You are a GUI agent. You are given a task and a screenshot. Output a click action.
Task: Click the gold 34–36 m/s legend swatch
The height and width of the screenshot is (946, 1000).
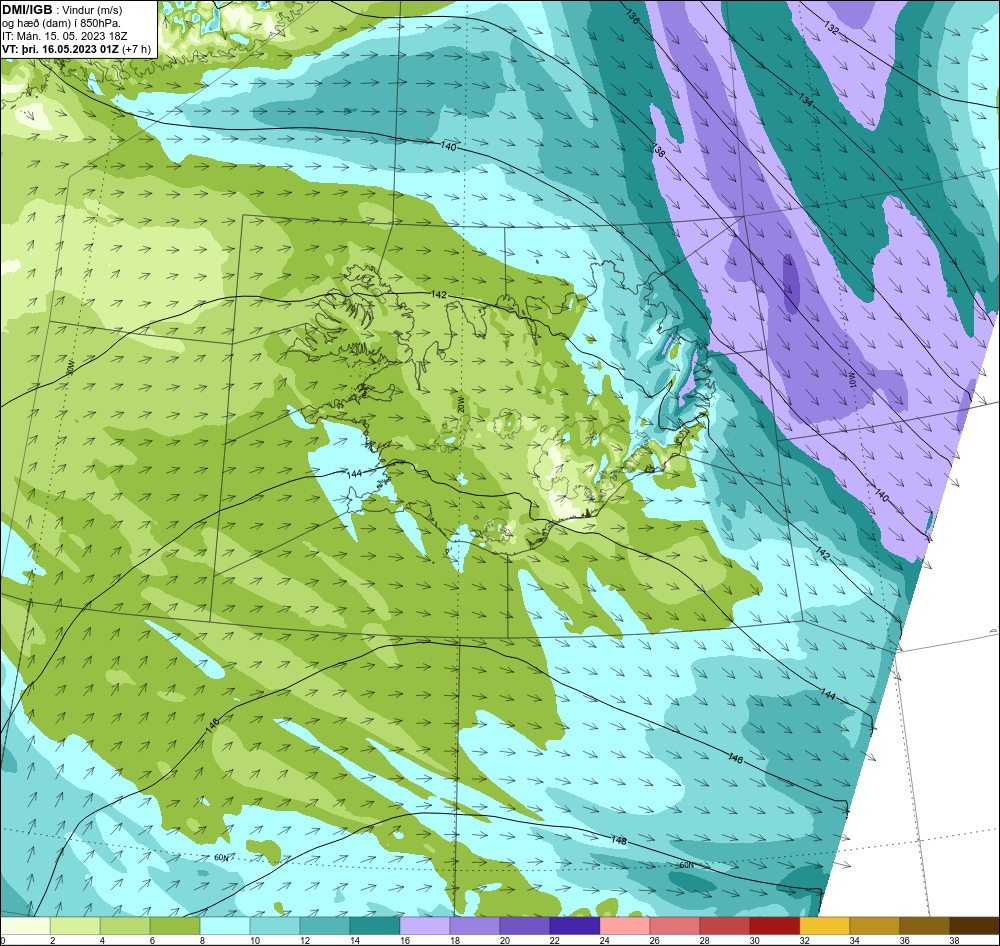coord(874,926)
